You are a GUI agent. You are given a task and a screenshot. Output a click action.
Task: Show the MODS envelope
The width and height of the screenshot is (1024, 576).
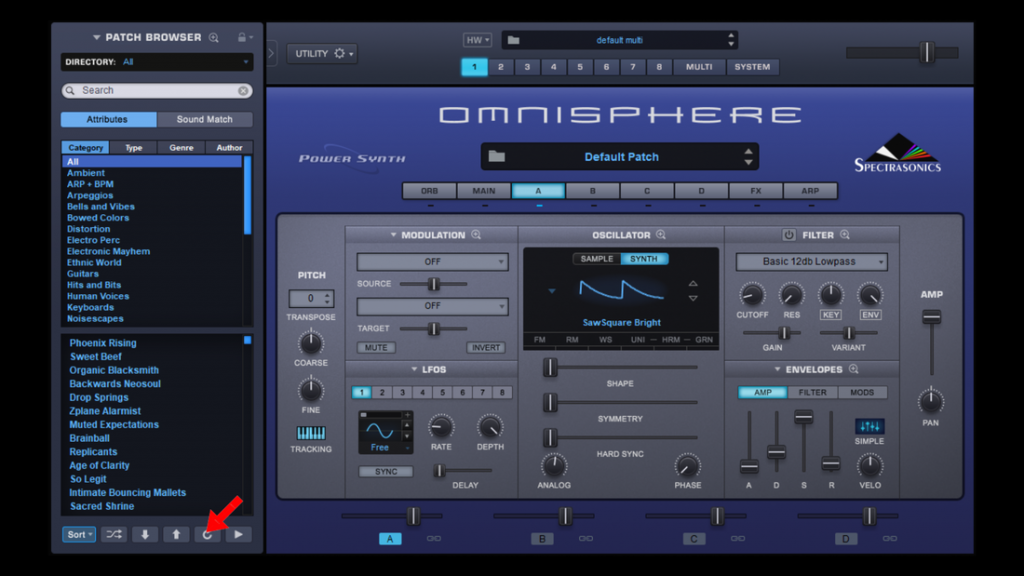[x=862, y=392]
